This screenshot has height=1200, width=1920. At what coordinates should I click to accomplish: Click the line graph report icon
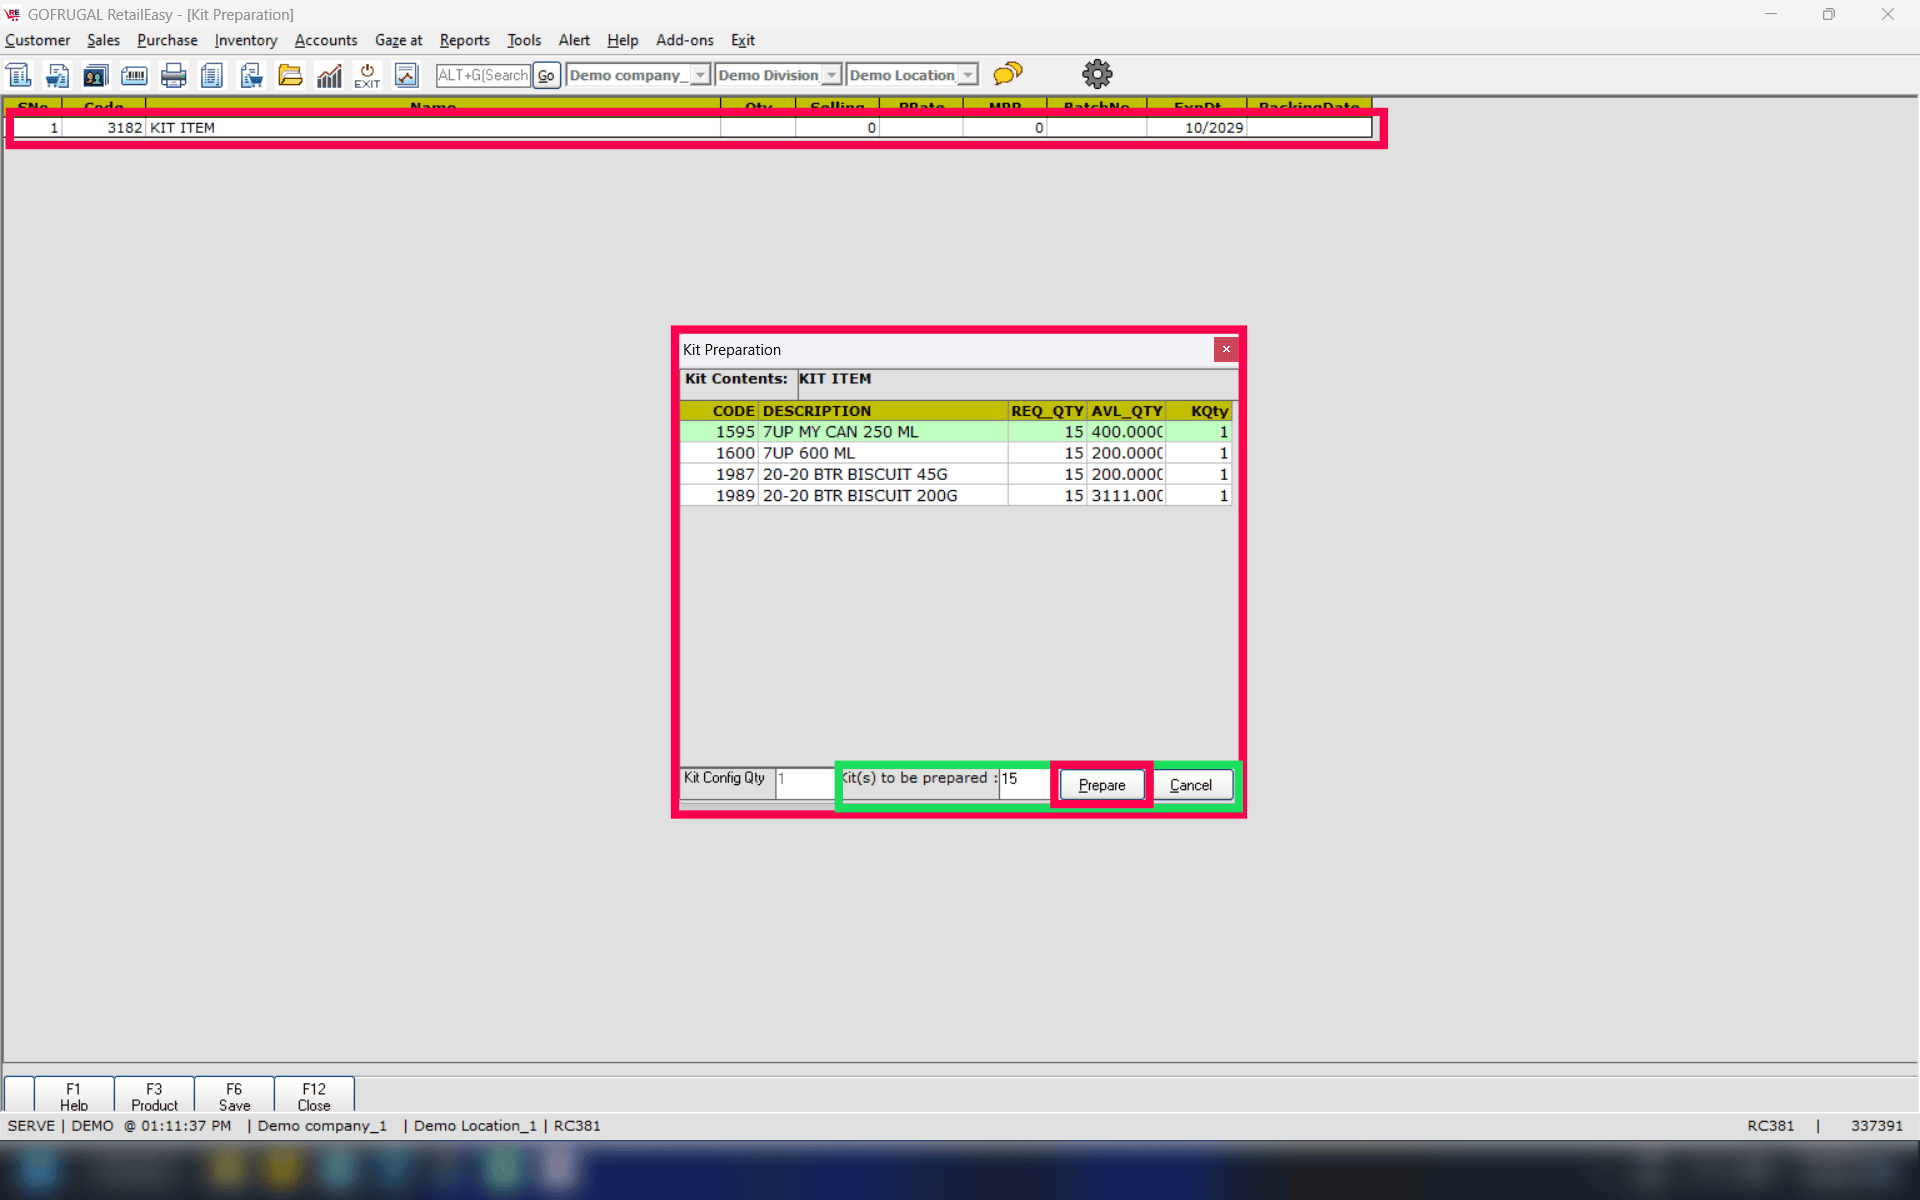(x=406, y=75)
